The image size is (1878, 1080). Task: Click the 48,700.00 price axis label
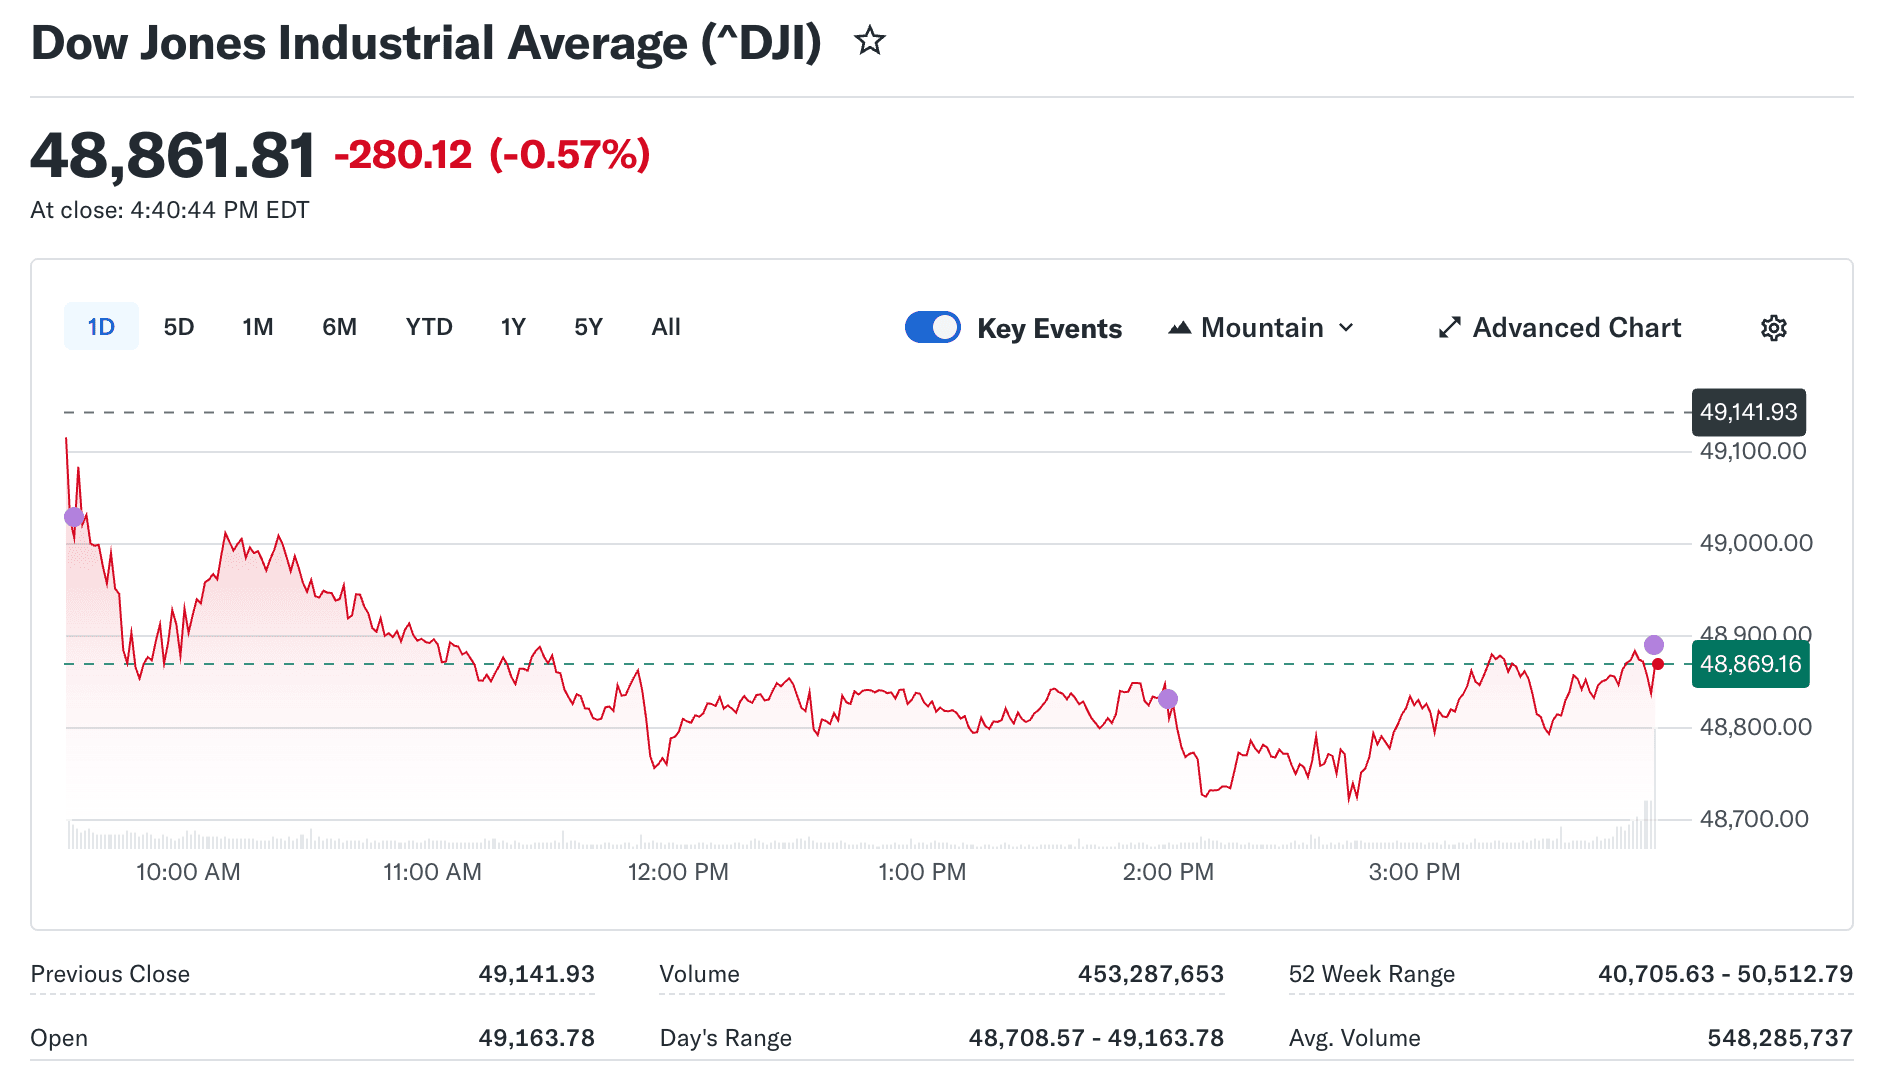[1755, 819]
